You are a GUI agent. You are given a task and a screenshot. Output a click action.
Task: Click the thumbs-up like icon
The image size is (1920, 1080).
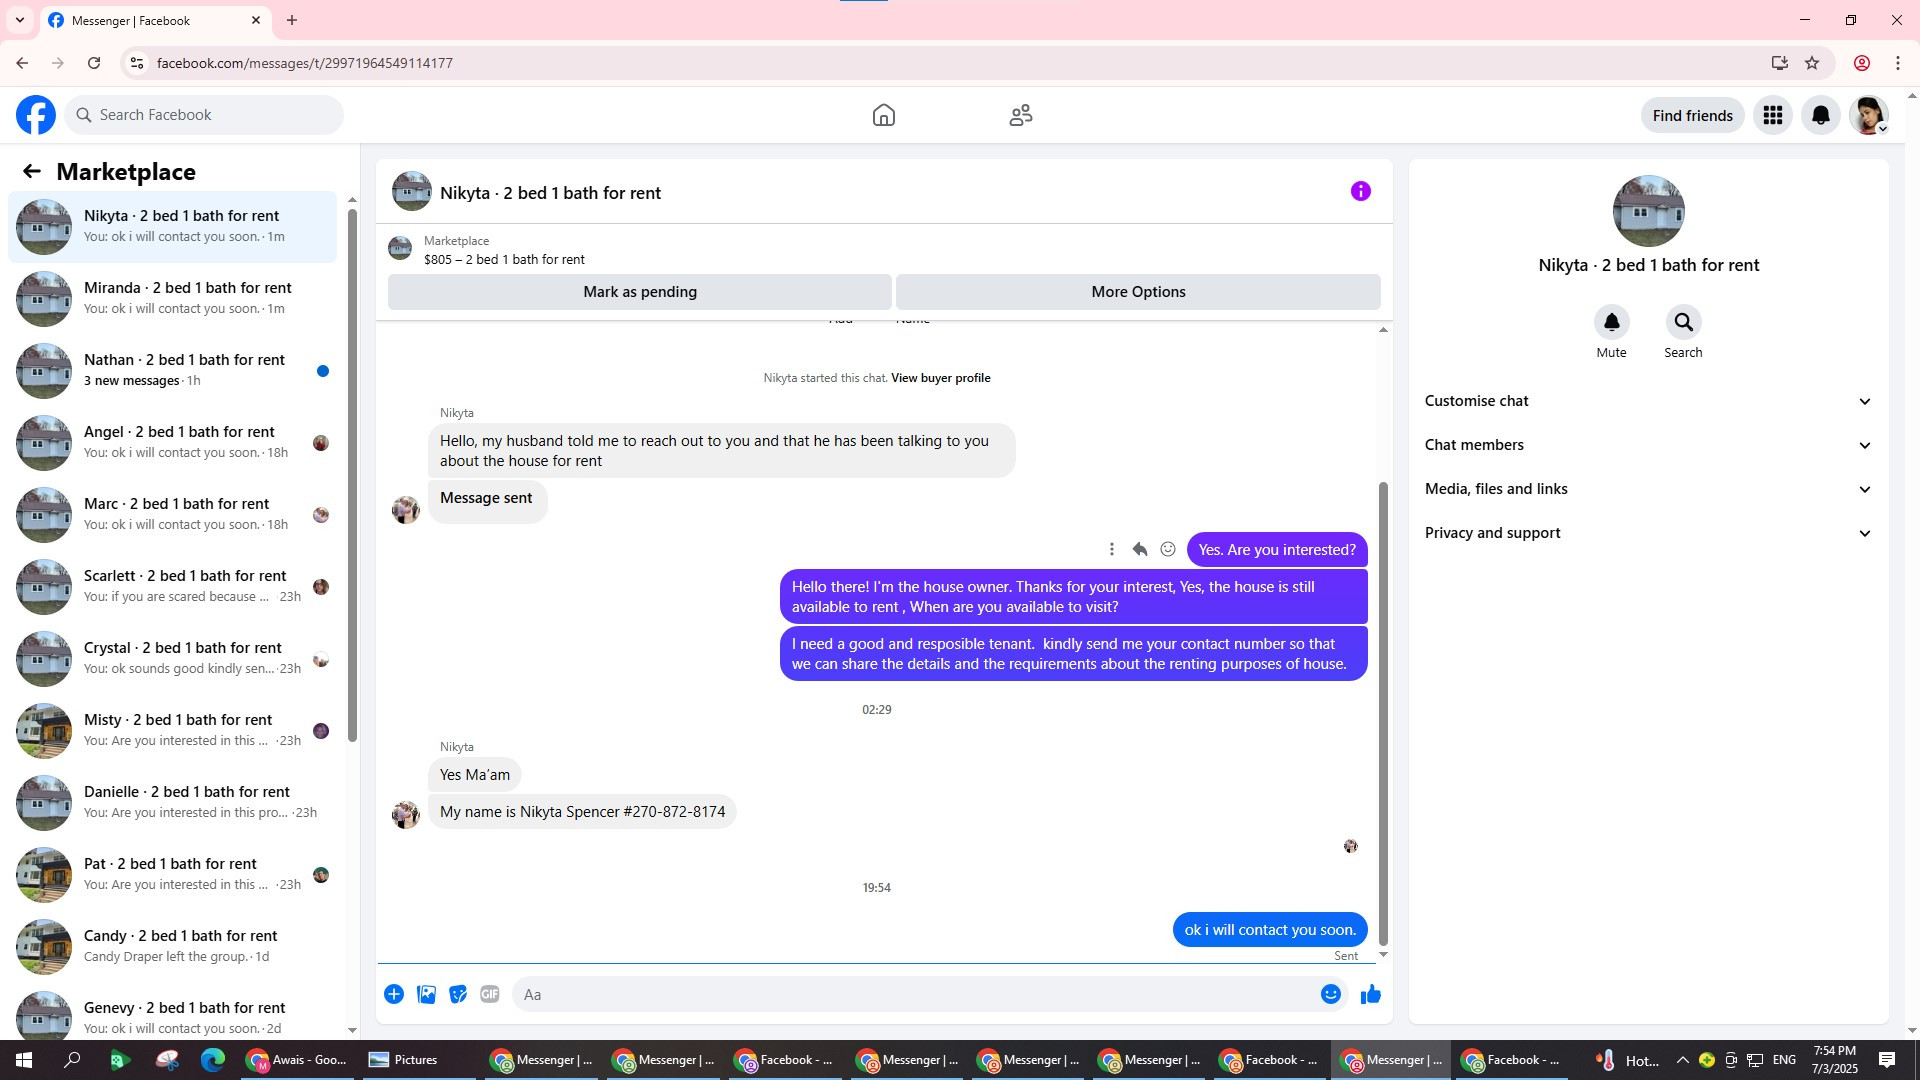click(x=1370, y=994)
